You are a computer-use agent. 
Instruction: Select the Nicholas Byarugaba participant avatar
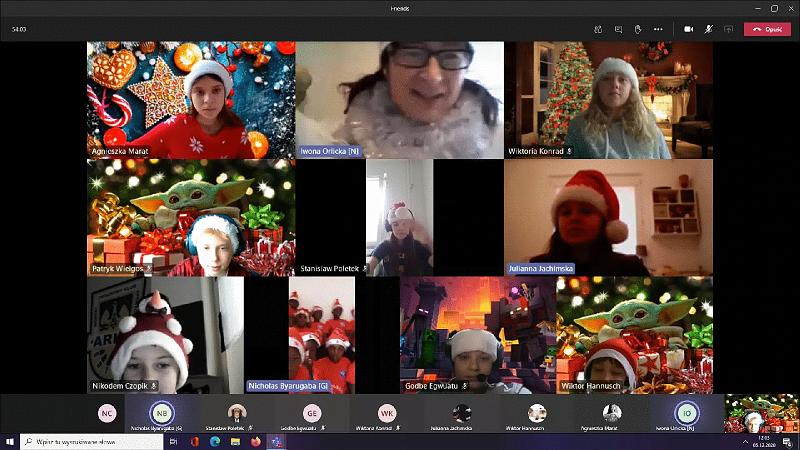point(160,412)
